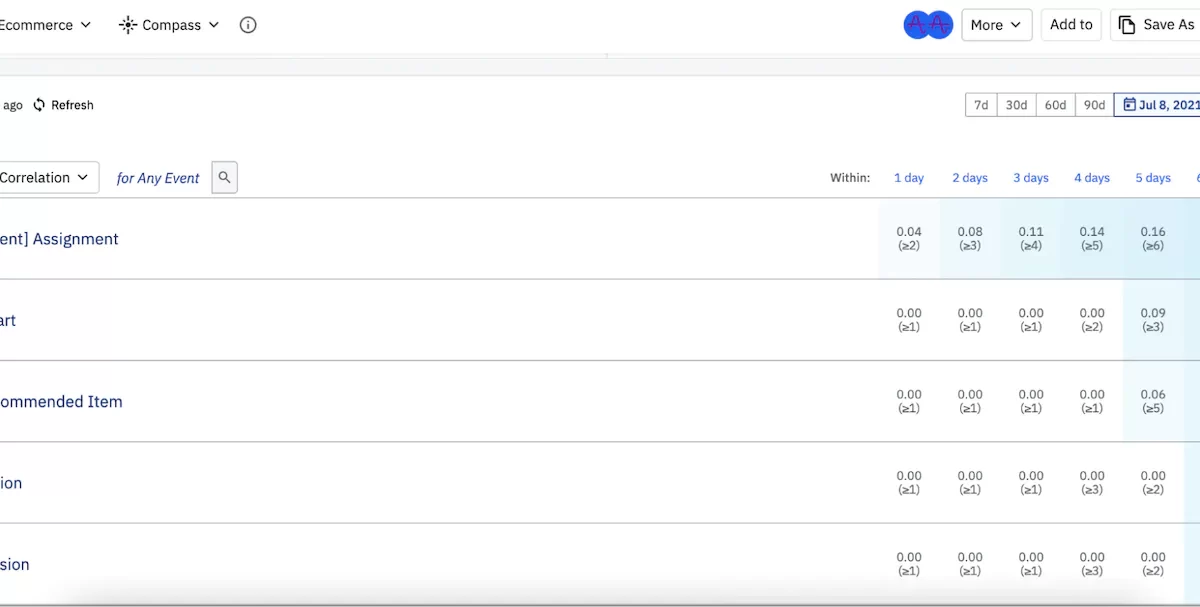Viewport: 1200px width, 607px height.
Task: Click the Refresh icon
Action: click(39, 105)
